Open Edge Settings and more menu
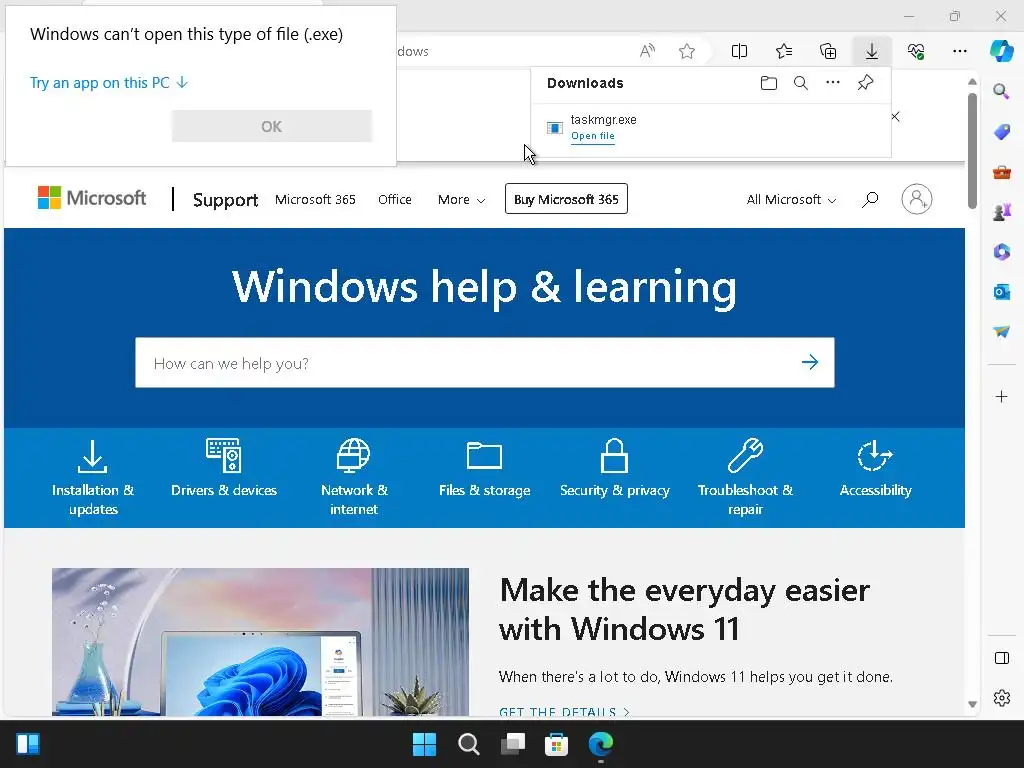The width and height of the screenshot is (1024, 768). click(x=960, y=51)
